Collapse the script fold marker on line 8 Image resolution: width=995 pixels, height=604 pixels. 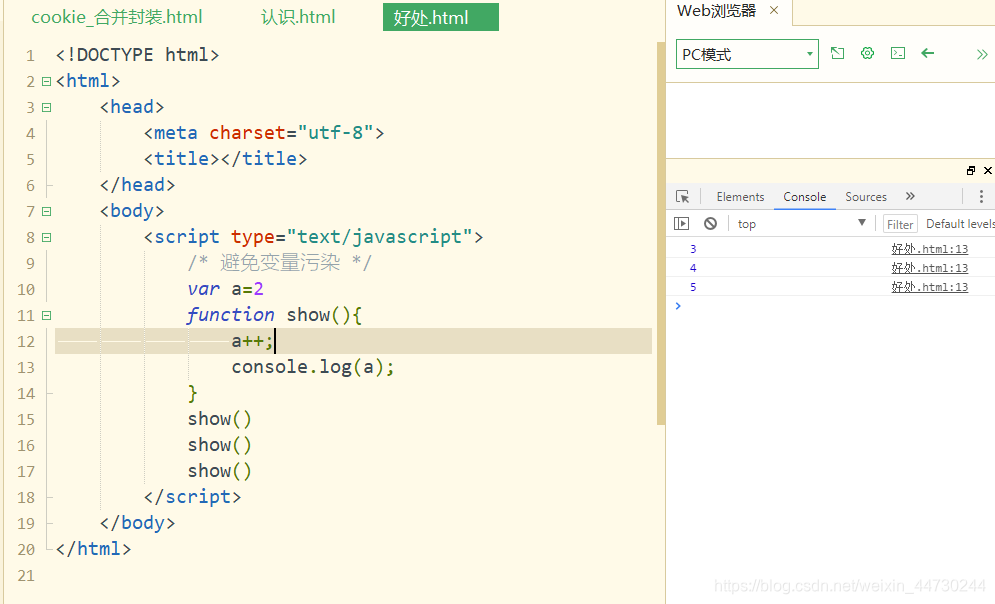tap(46, 237)
